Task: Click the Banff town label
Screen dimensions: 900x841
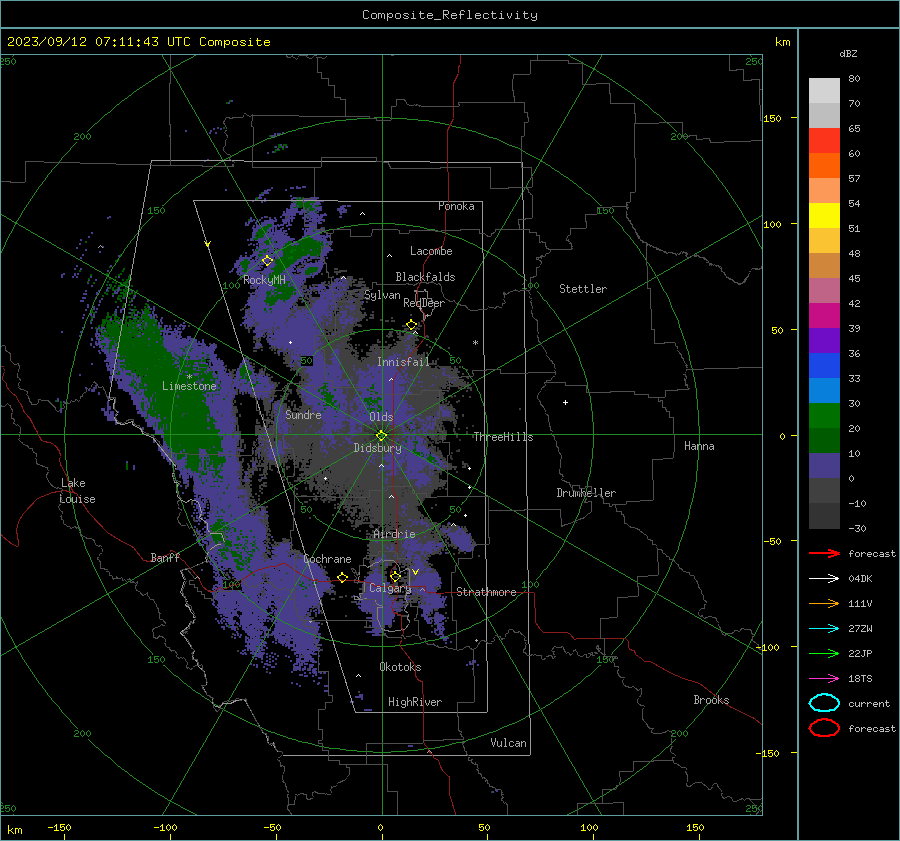Action: pyautogui.click(x=165, y=558)
